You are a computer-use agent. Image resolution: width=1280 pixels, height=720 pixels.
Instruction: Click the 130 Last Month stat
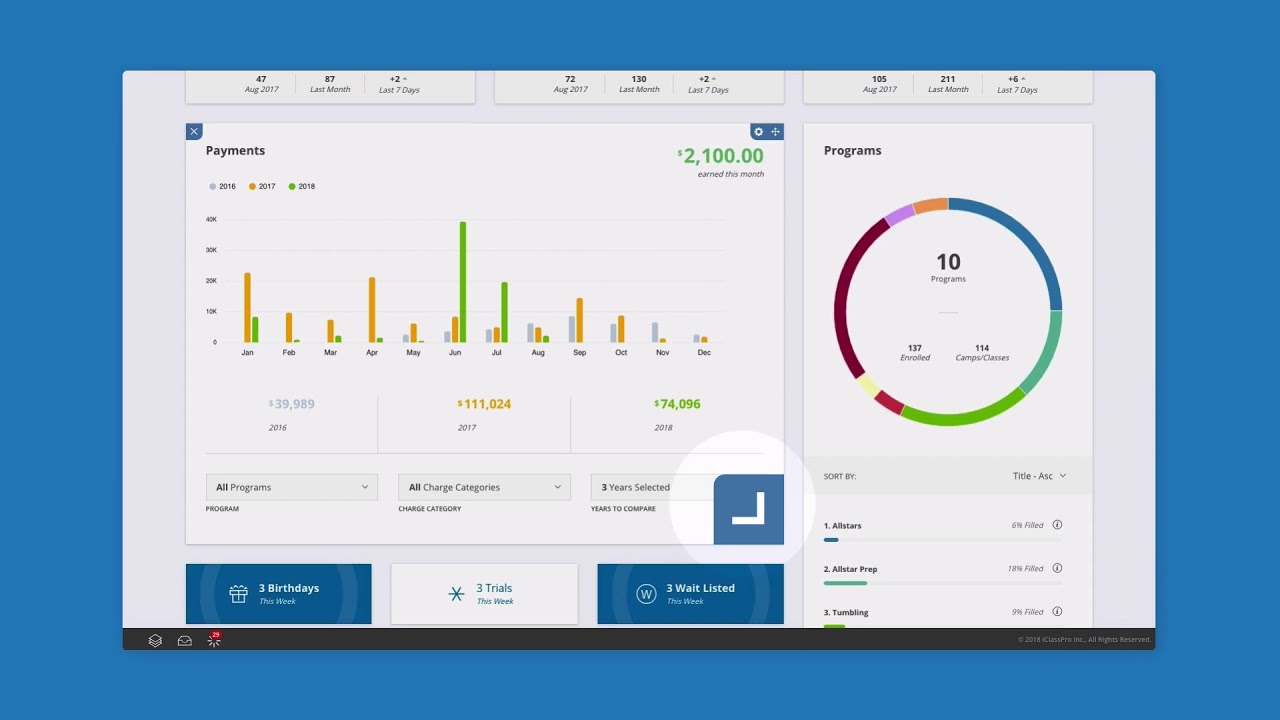click(639, 84)
